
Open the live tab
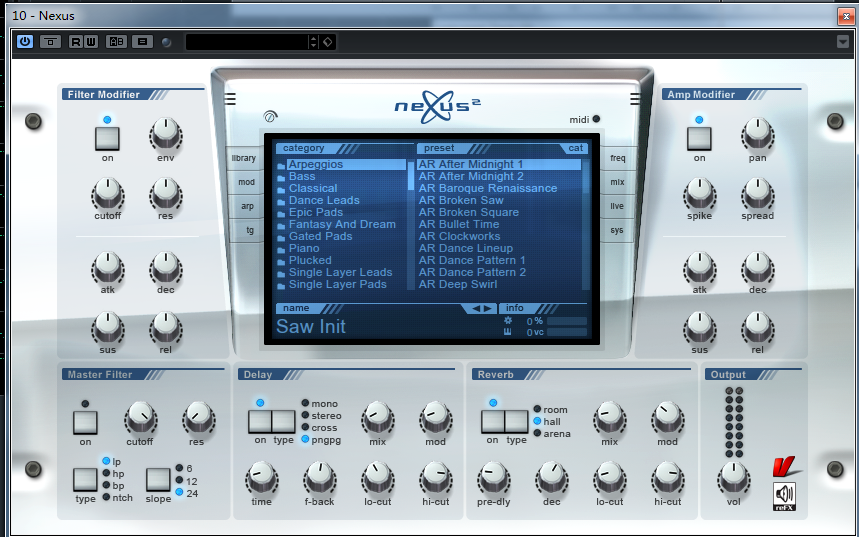click(x=617, y=206)
